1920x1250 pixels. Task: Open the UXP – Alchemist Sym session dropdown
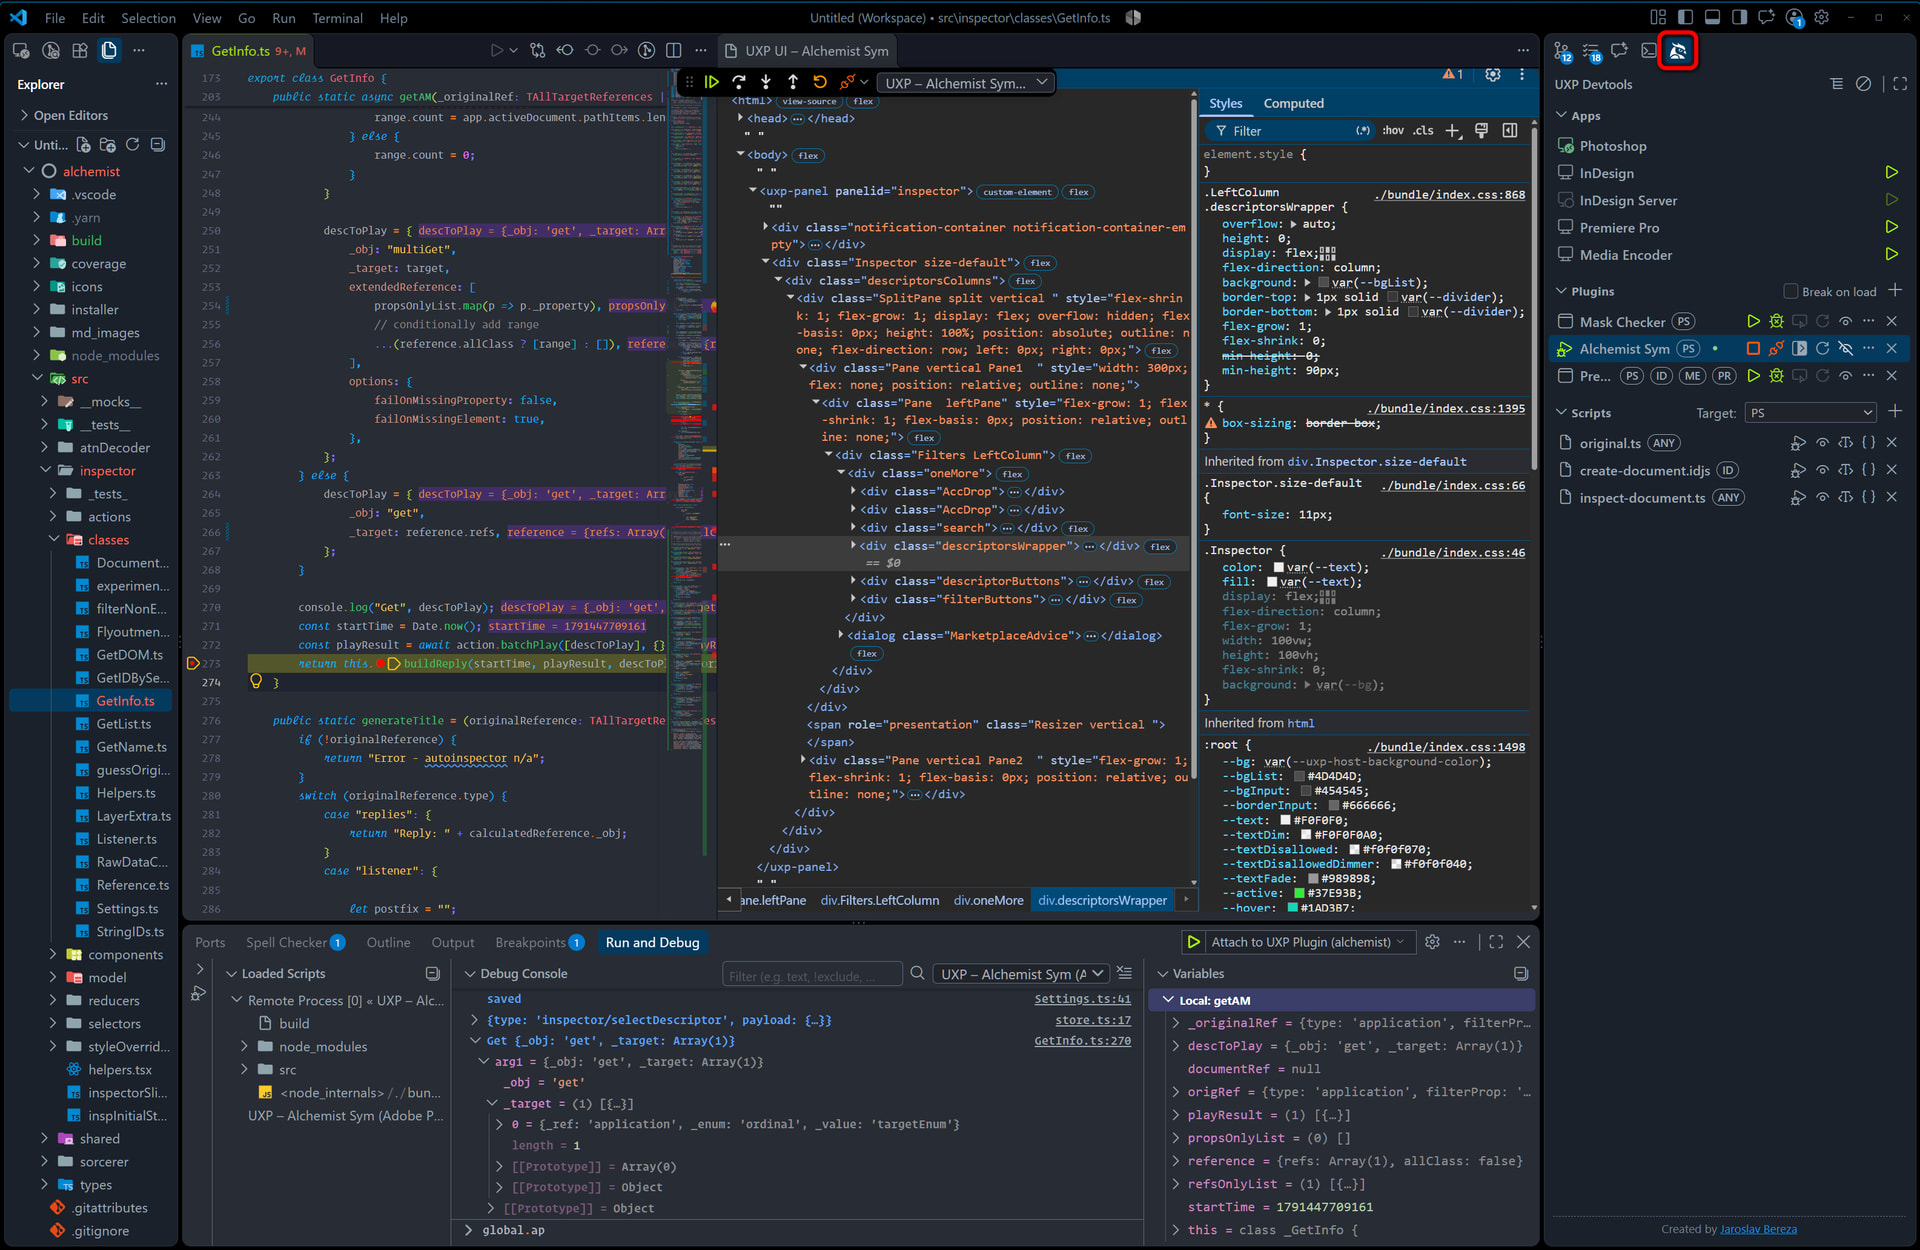pyautogui.click(x=967, y=83)
